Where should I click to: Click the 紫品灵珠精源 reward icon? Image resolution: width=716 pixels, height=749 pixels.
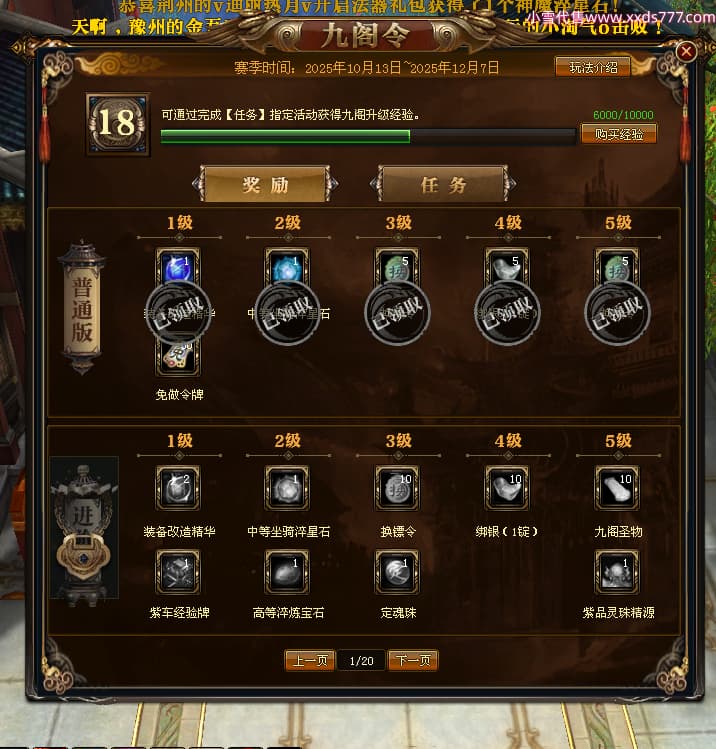click(x=617, y=572)
